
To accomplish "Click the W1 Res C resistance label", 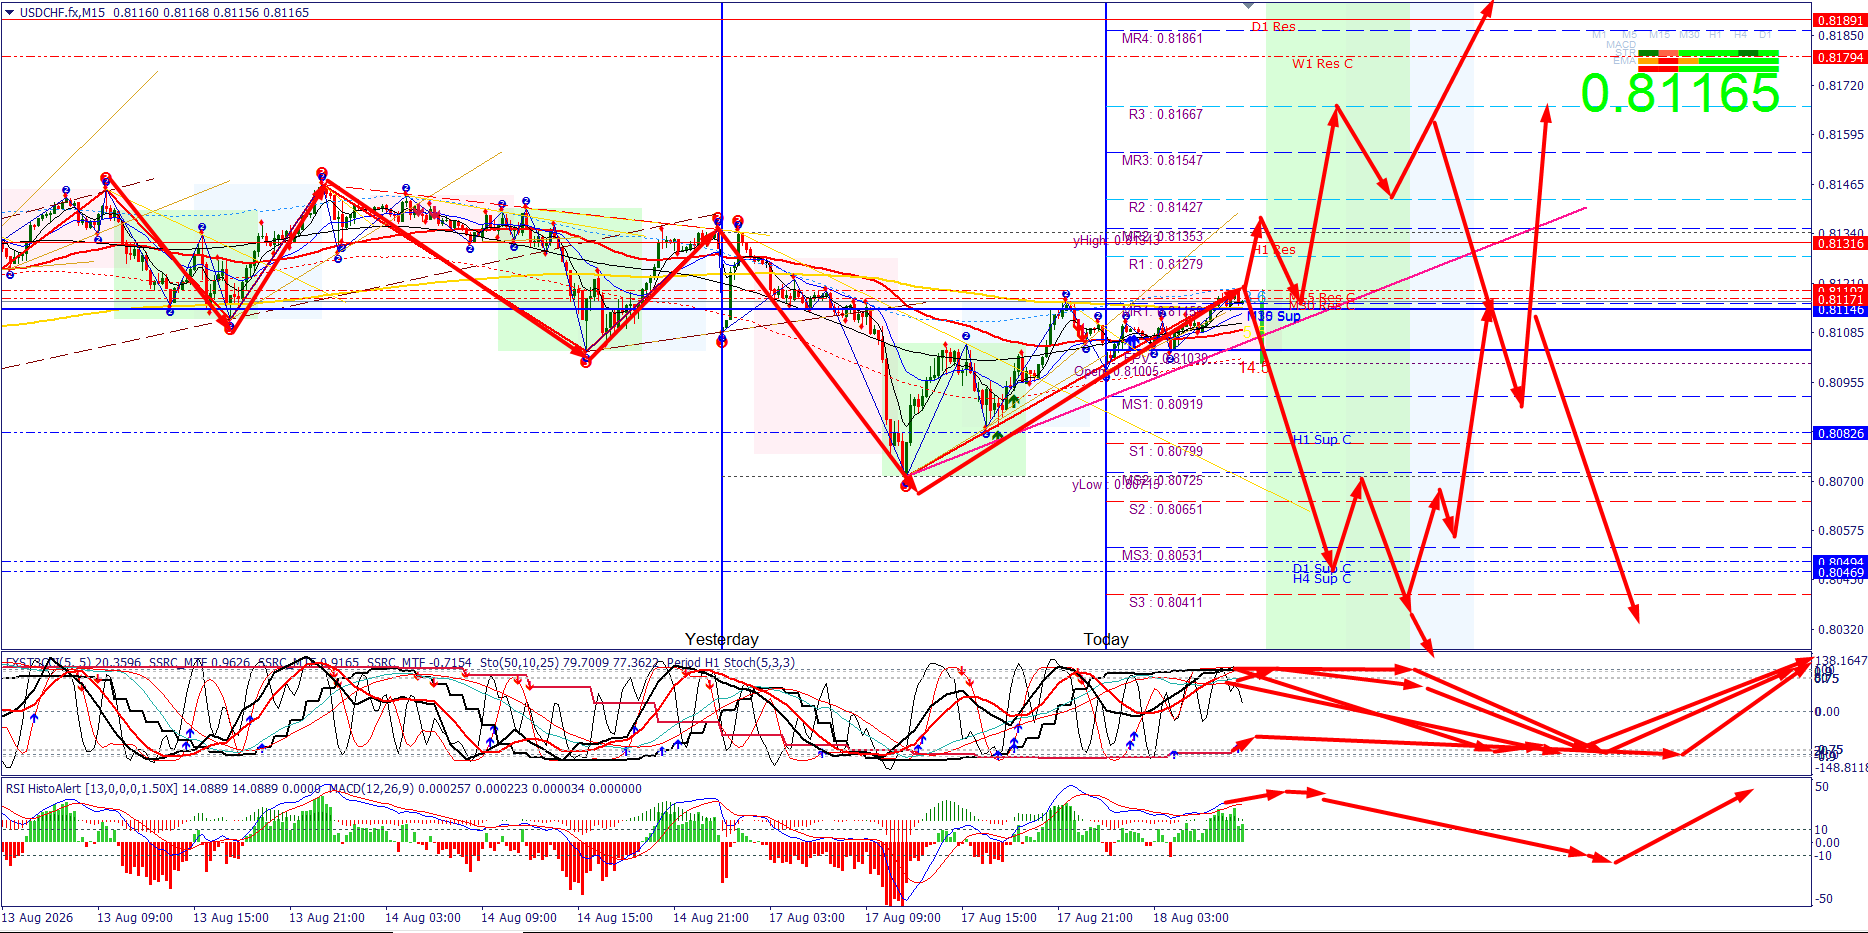I will click(1322, 63).
